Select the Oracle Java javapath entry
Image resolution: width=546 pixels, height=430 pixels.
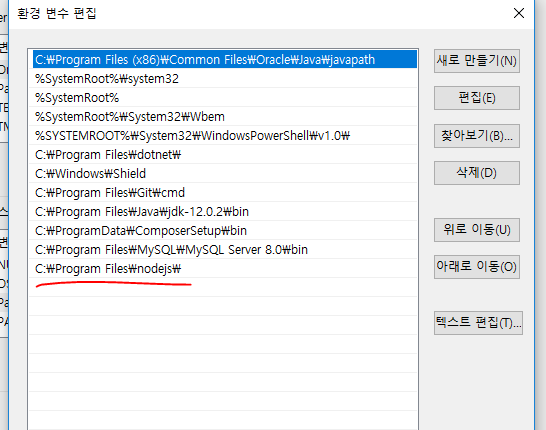coord(225,60)
